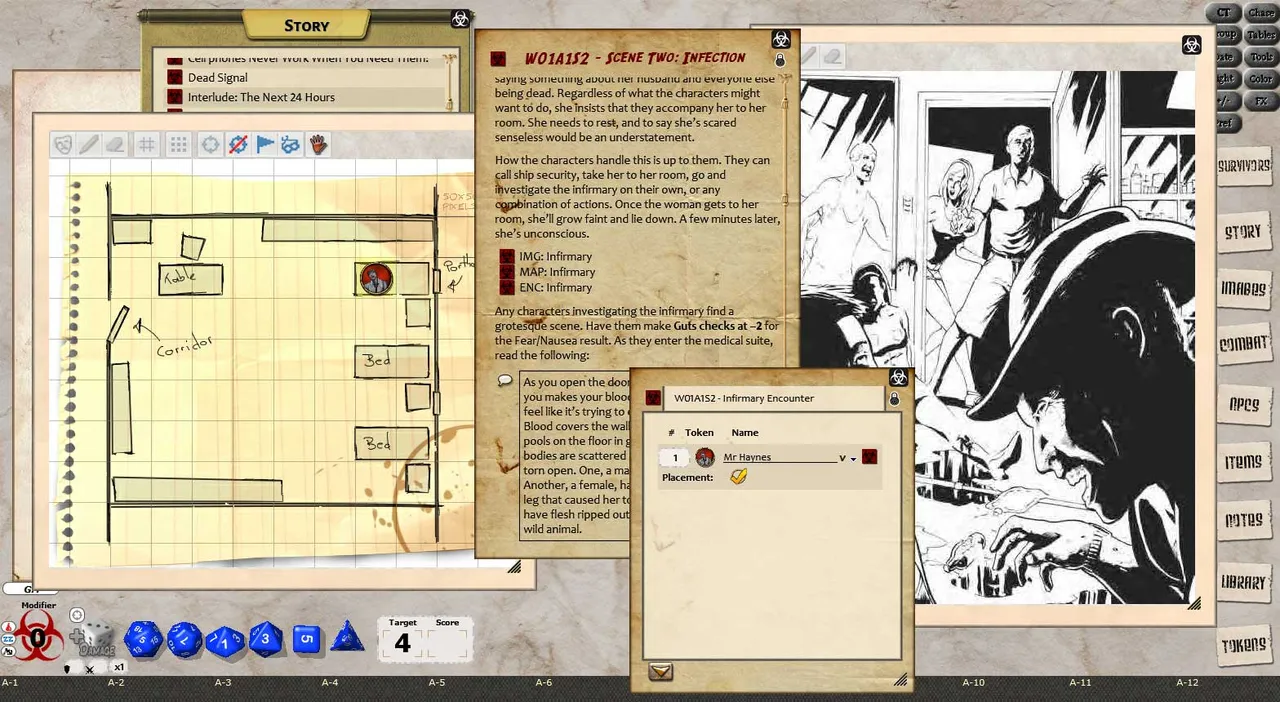Click Mr Haynes token portrait in encounter
Image resolution: width=1280 pixels, height=702 pixels.
click(x=705, y=457)
